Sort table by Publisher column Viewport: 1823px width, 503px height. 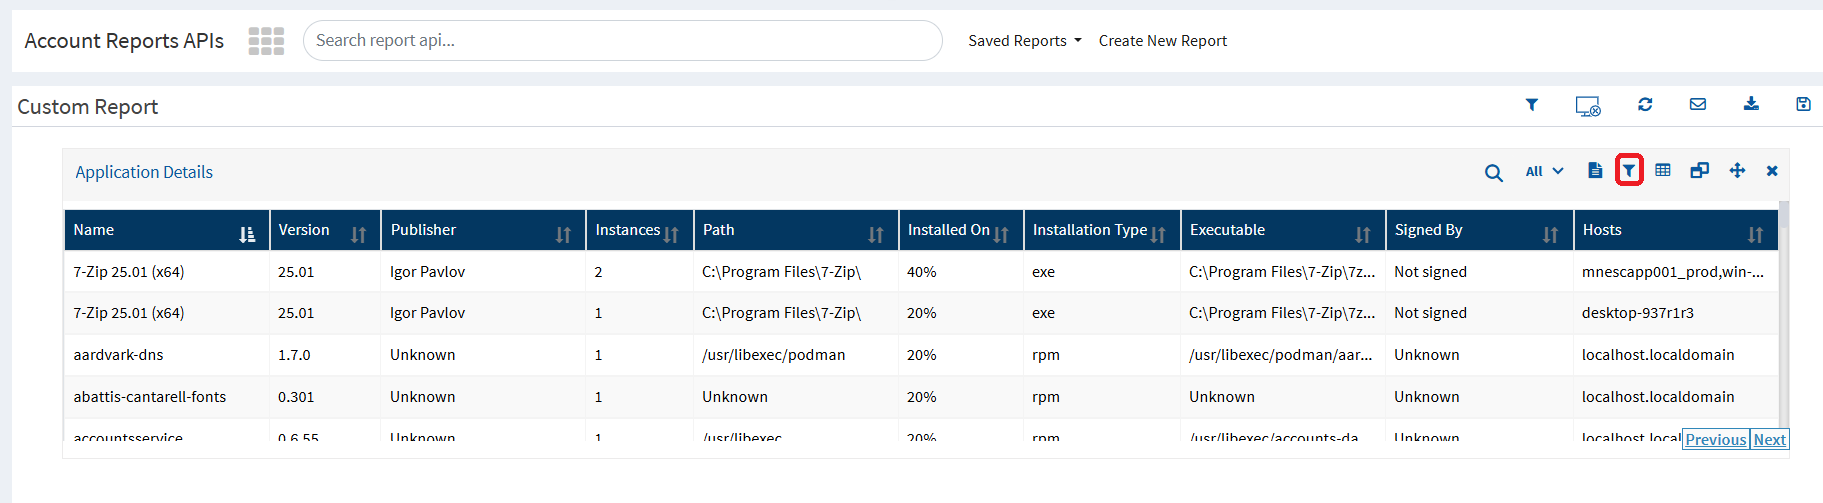click(x=563, y=235)
